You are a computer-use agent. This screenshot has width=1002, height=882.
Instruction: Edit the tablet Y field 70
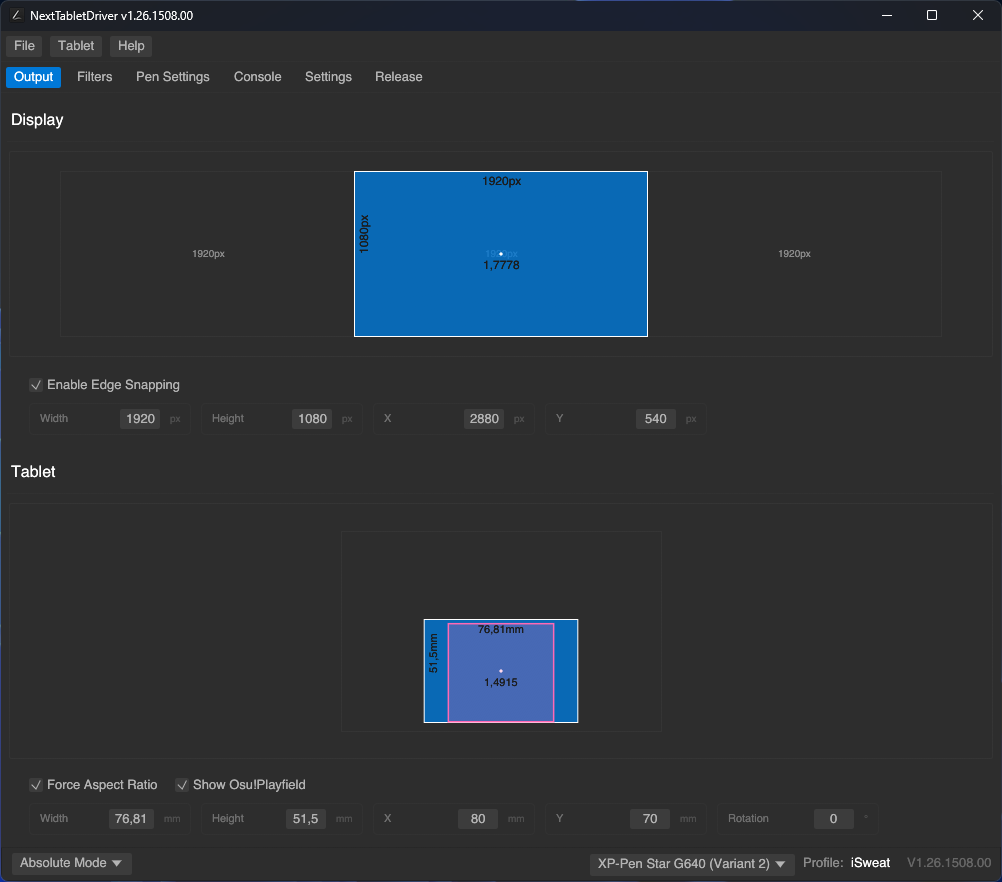(650, 819)
